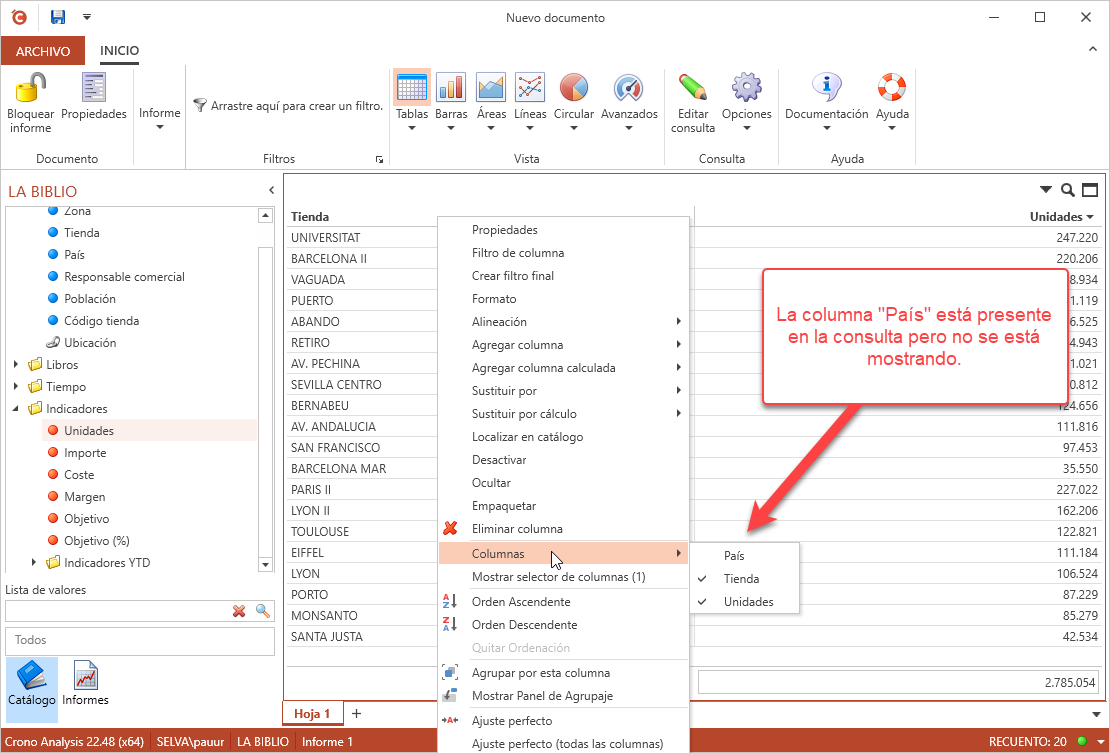
Task: Enable the País column in submenu
Action: (x=734, y=556)
